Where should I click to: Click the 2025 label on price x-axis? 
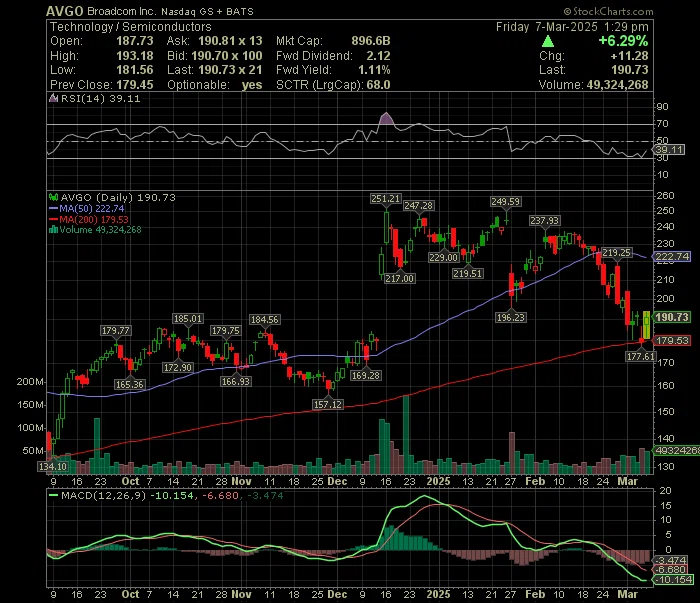click(x=438, y=482)
